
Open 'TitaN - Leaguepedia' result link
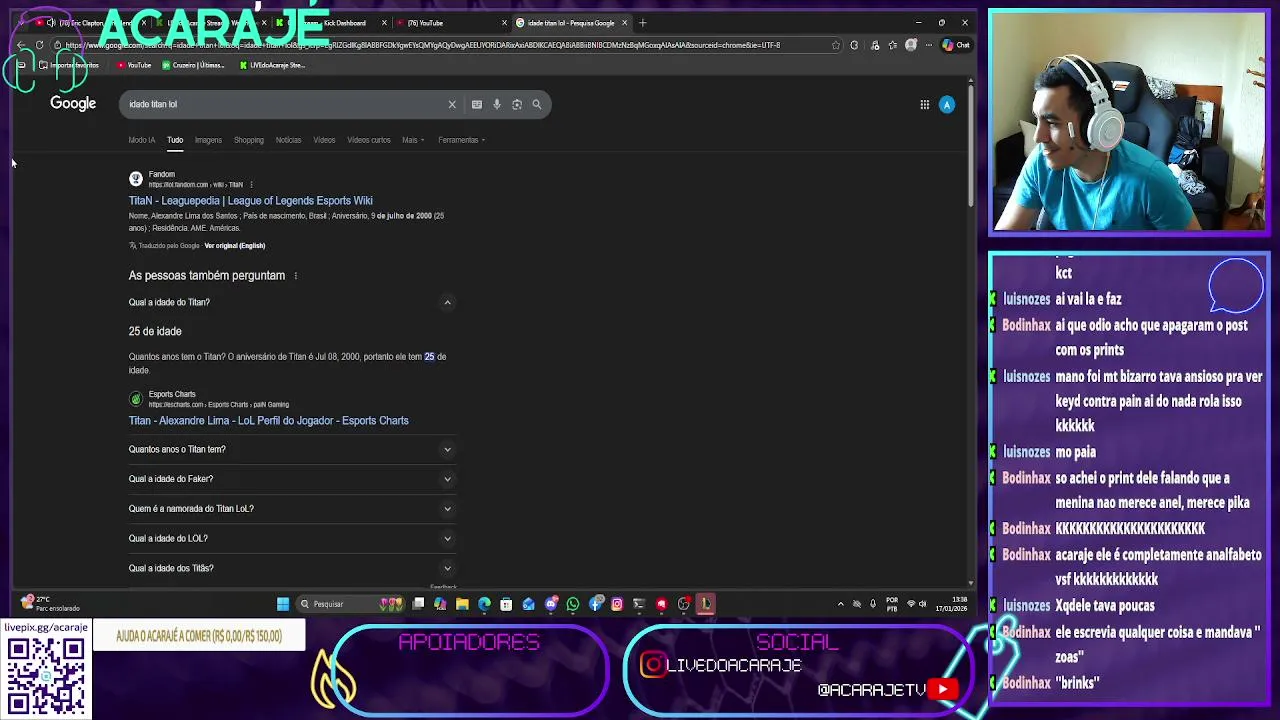250,201
